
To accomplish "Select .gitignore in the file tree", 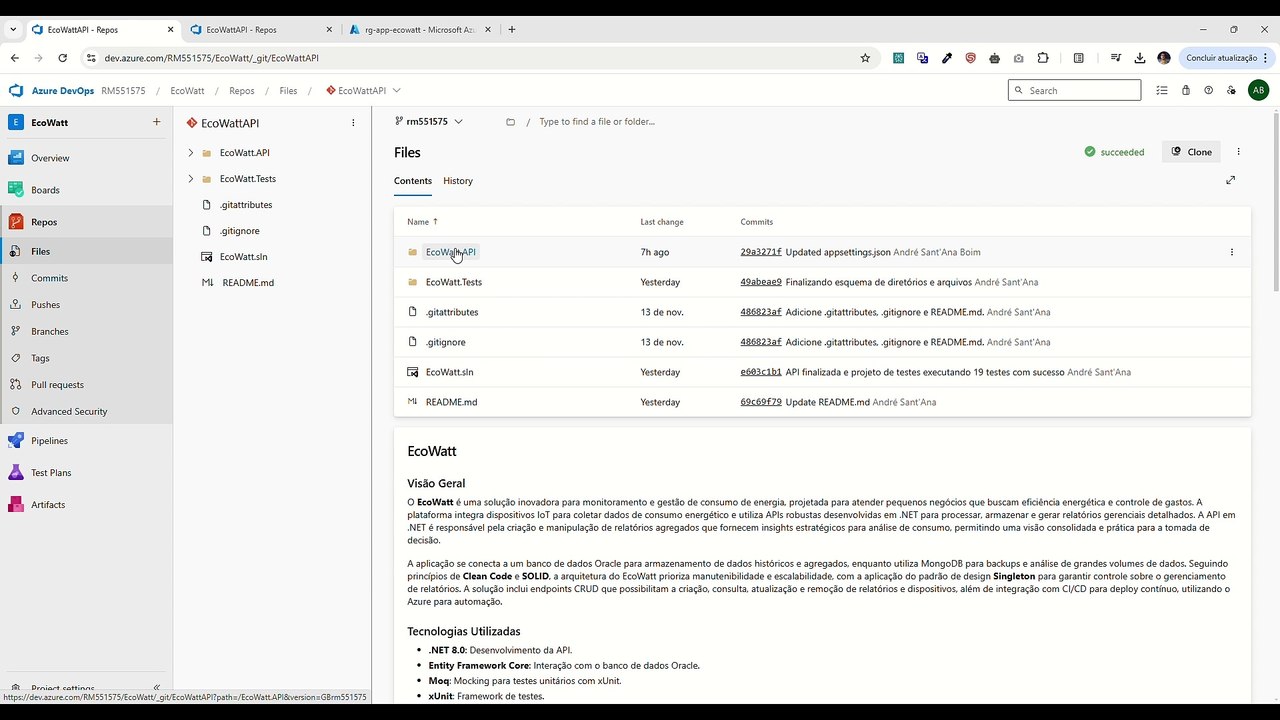I will [239, 231].
